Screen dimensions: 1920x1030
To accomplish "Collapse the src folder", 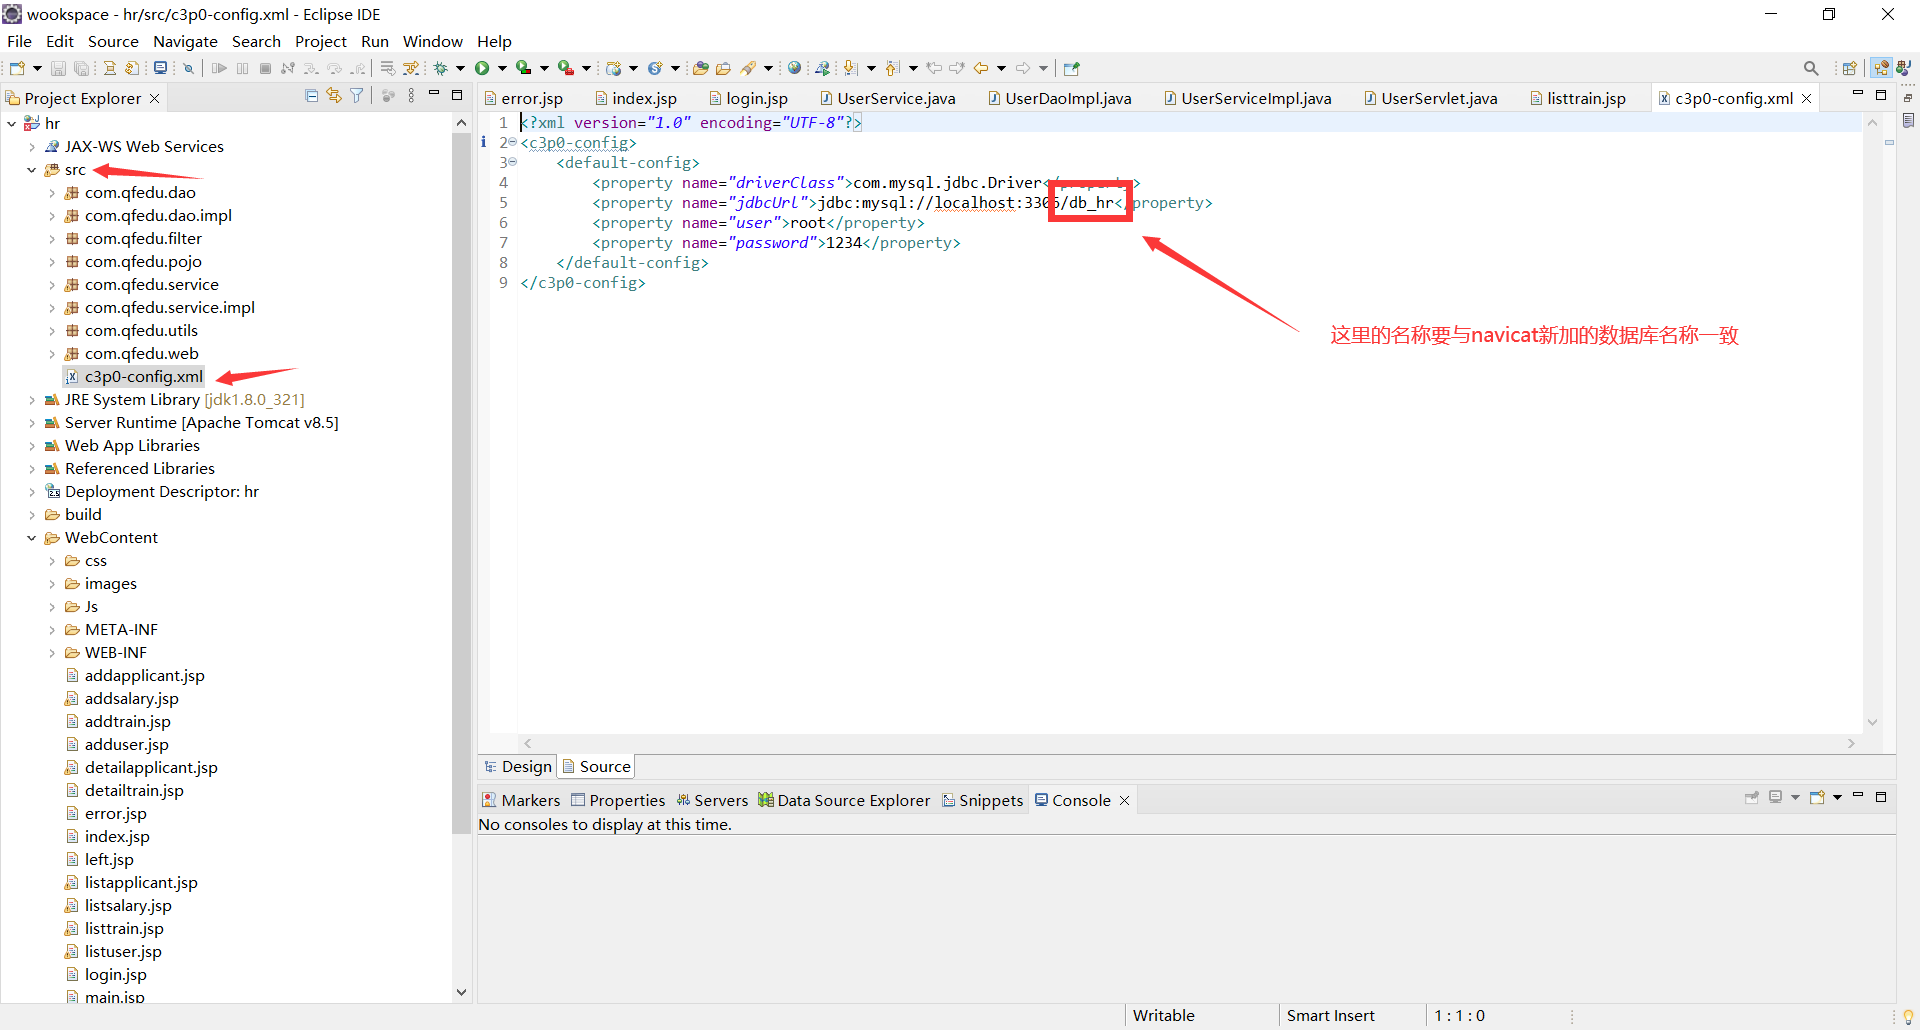I will coord(31,170).
